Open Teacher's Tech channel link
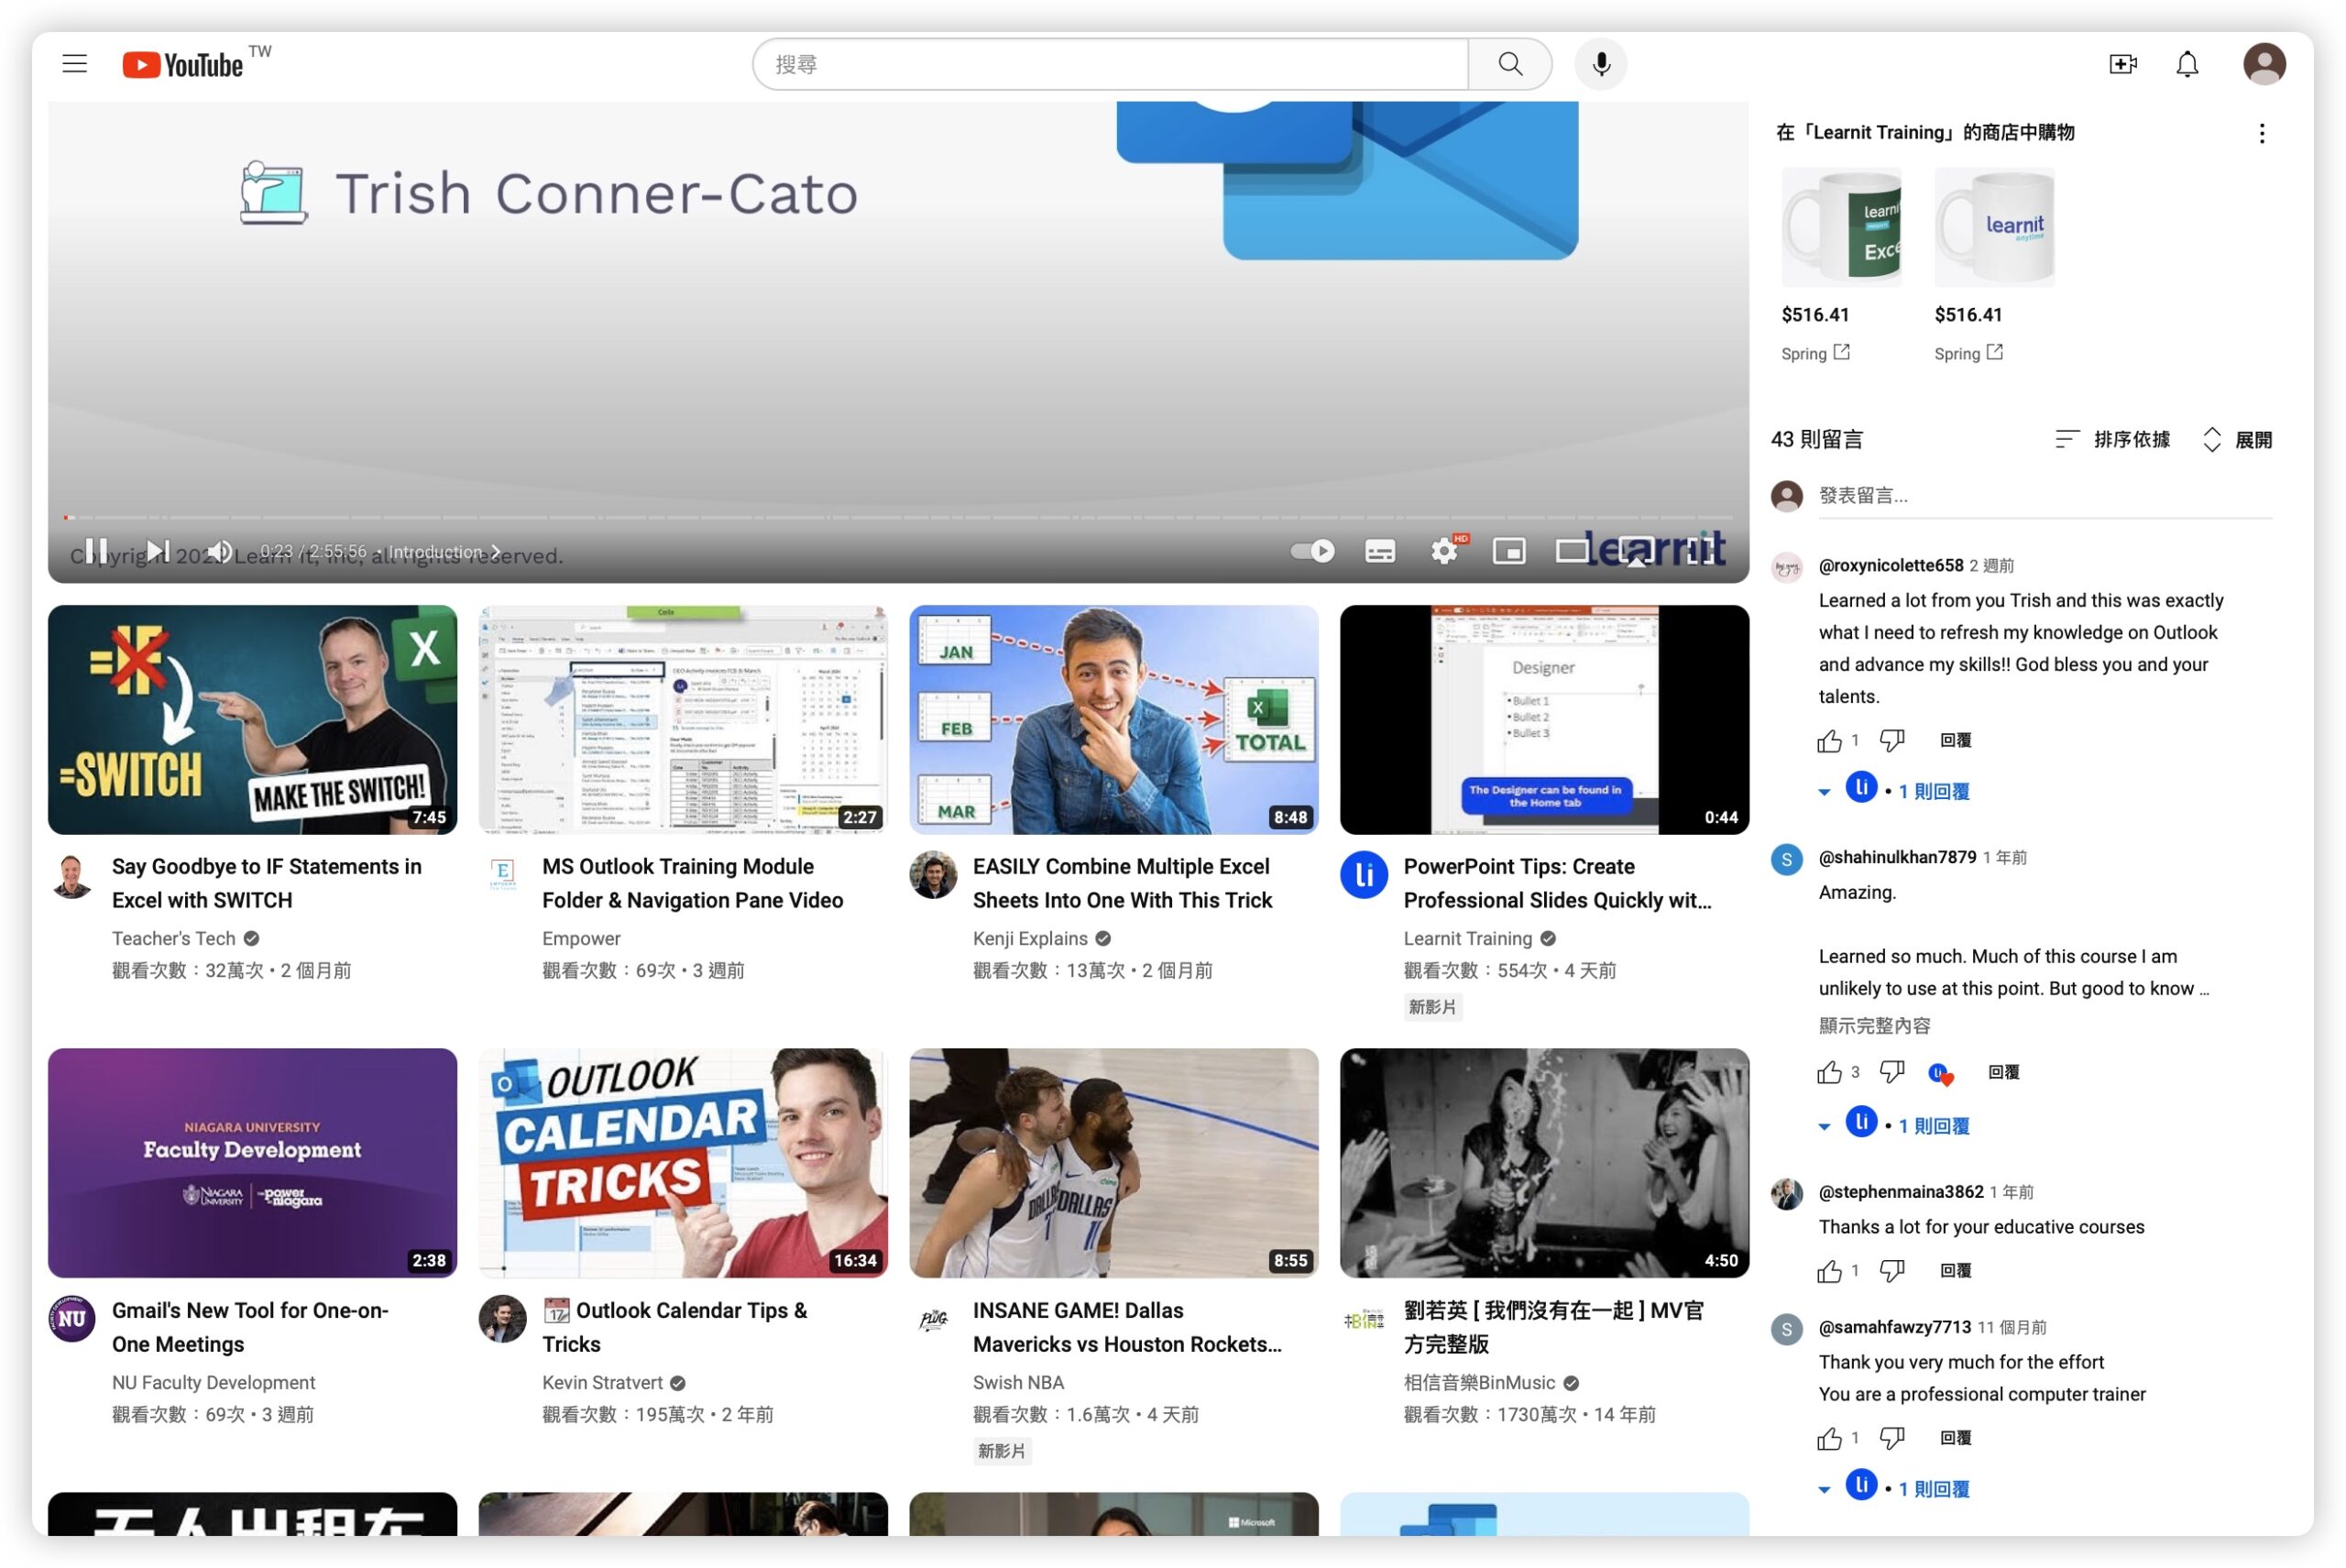Viewport: 2346px width, 1568px height. pos(174,938)
